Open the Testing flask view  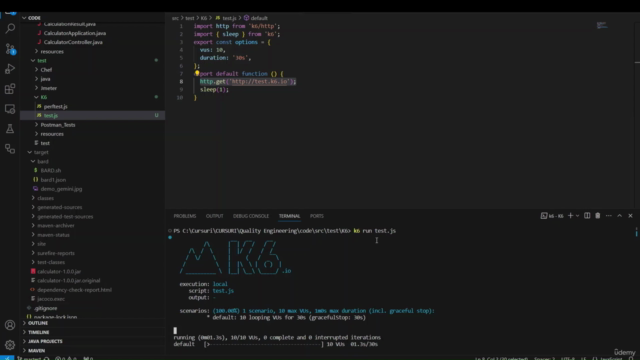[10, 129]
